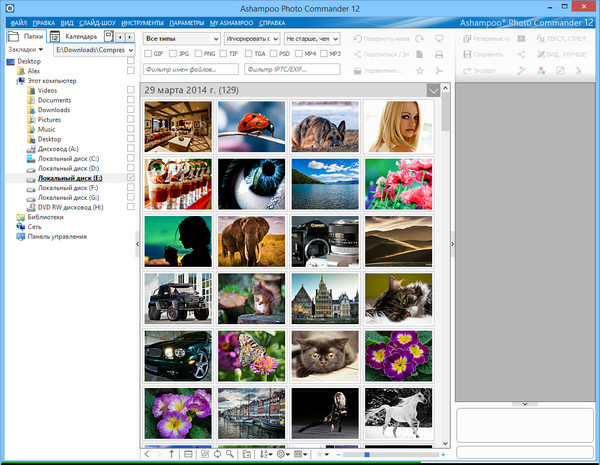Open the sort order options icon
The image size is (600, 465).
pos(264,454)
